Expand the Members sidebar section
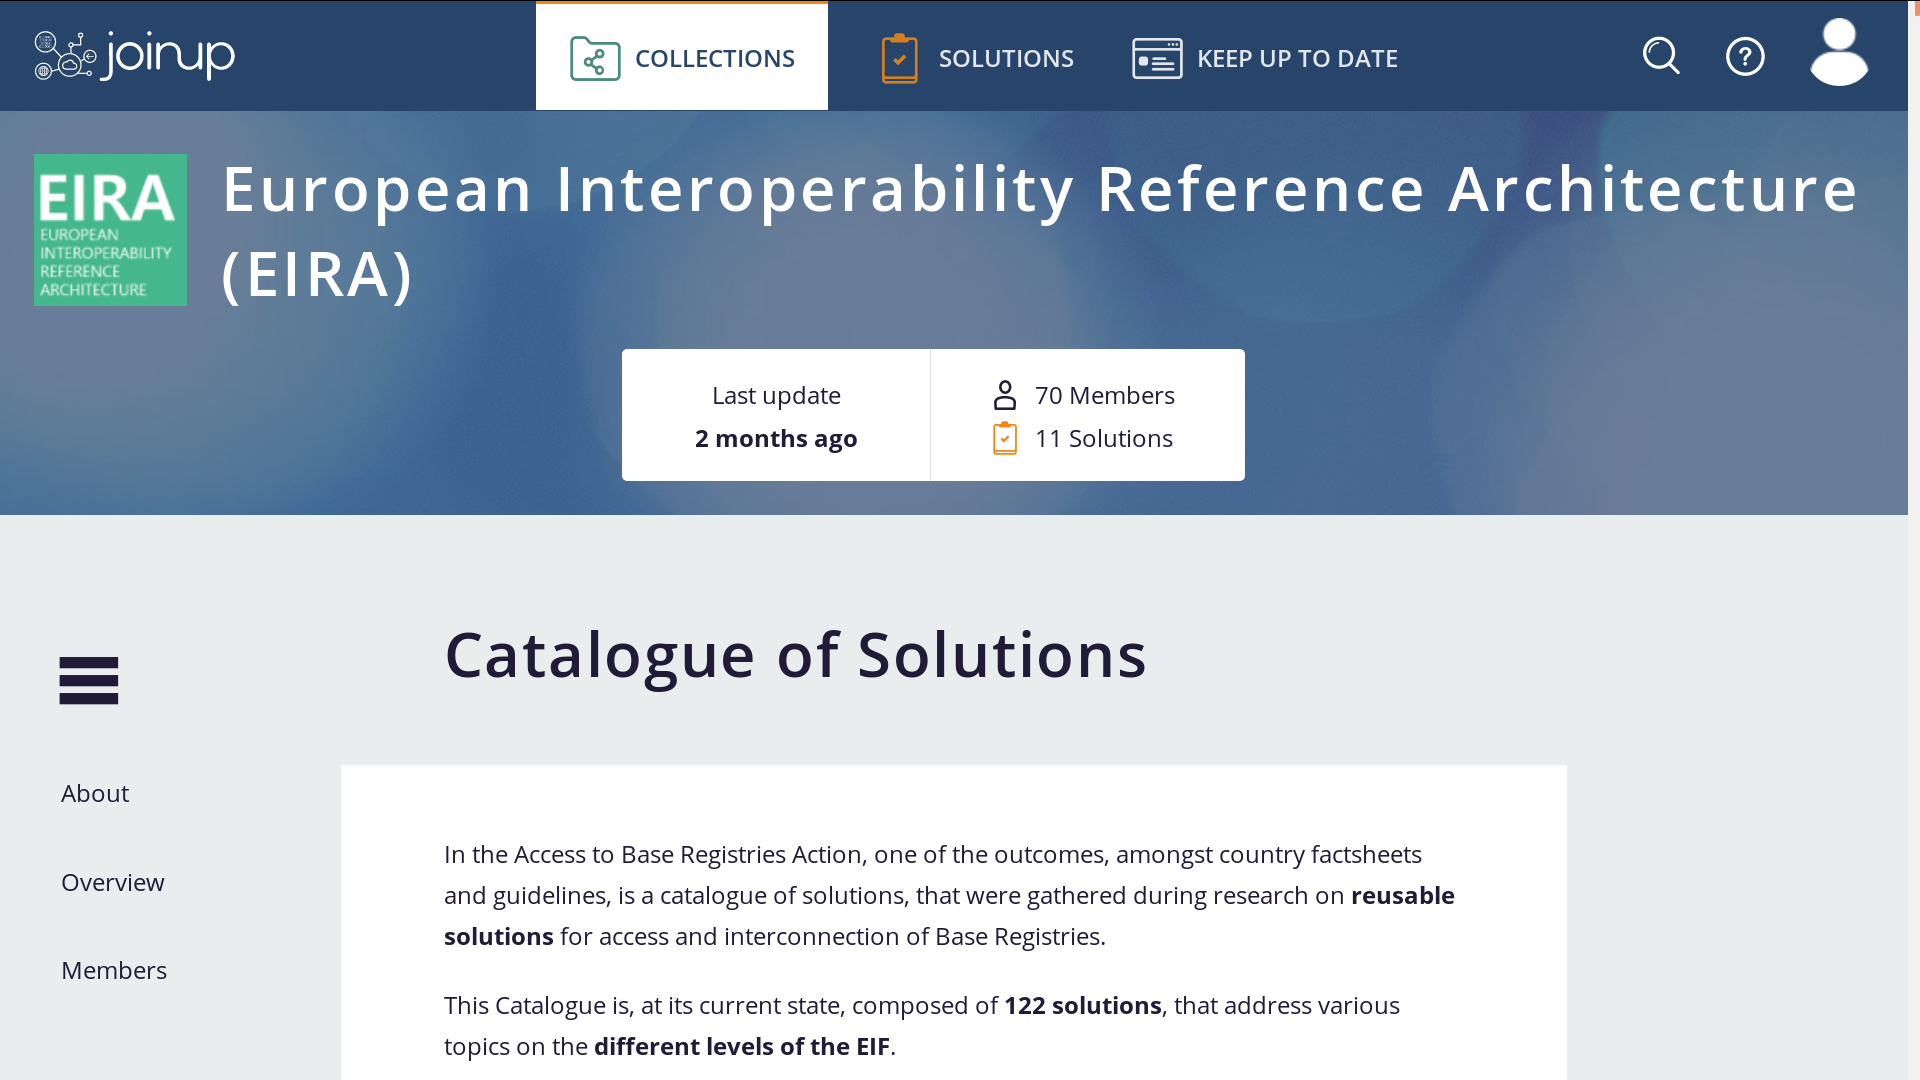 (113, 969)
